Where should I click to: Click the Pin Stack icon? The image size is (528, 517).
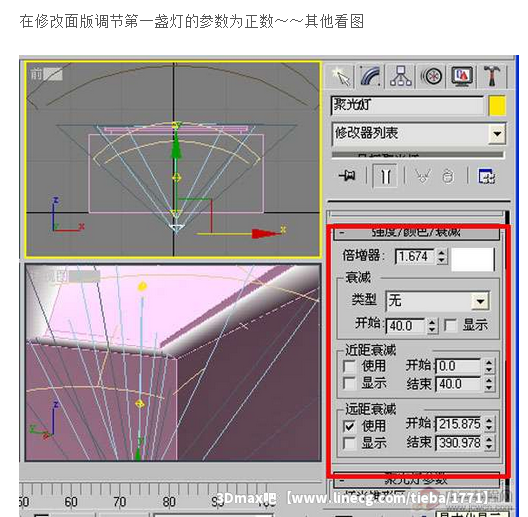(347, 175)
